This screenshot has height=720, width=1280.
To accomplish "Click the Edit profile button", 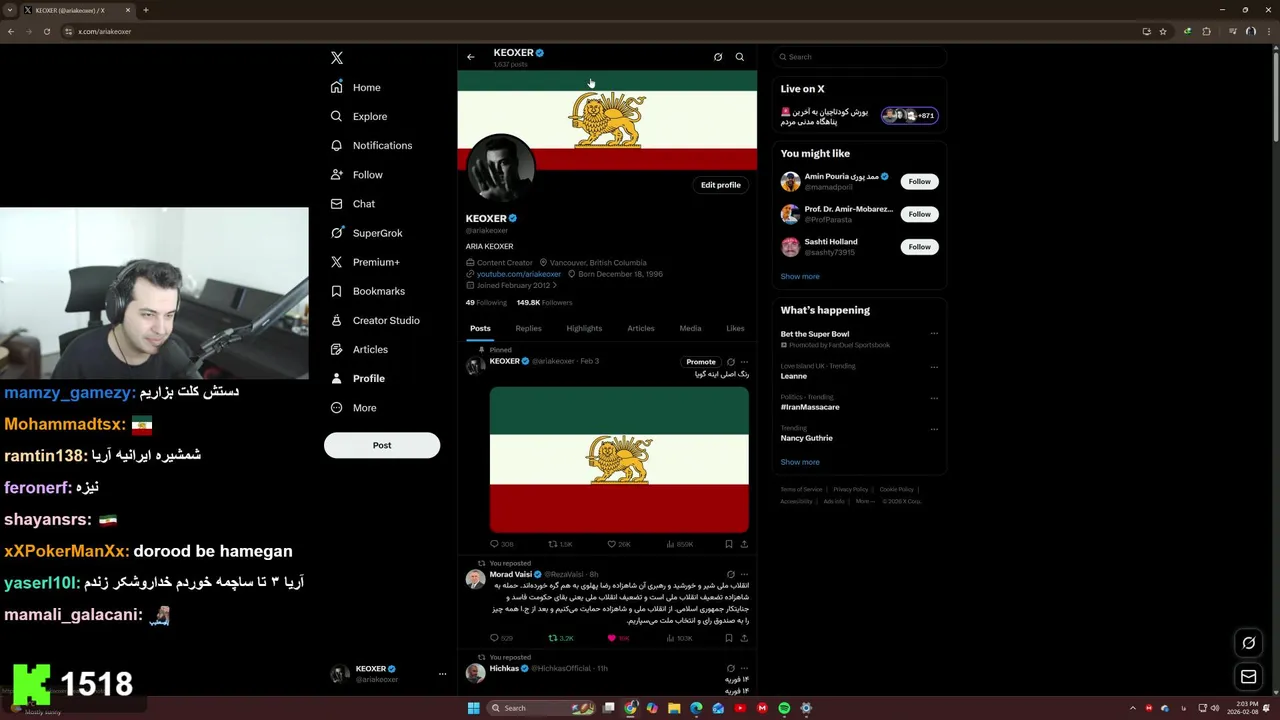I will [x=720, y=185].
